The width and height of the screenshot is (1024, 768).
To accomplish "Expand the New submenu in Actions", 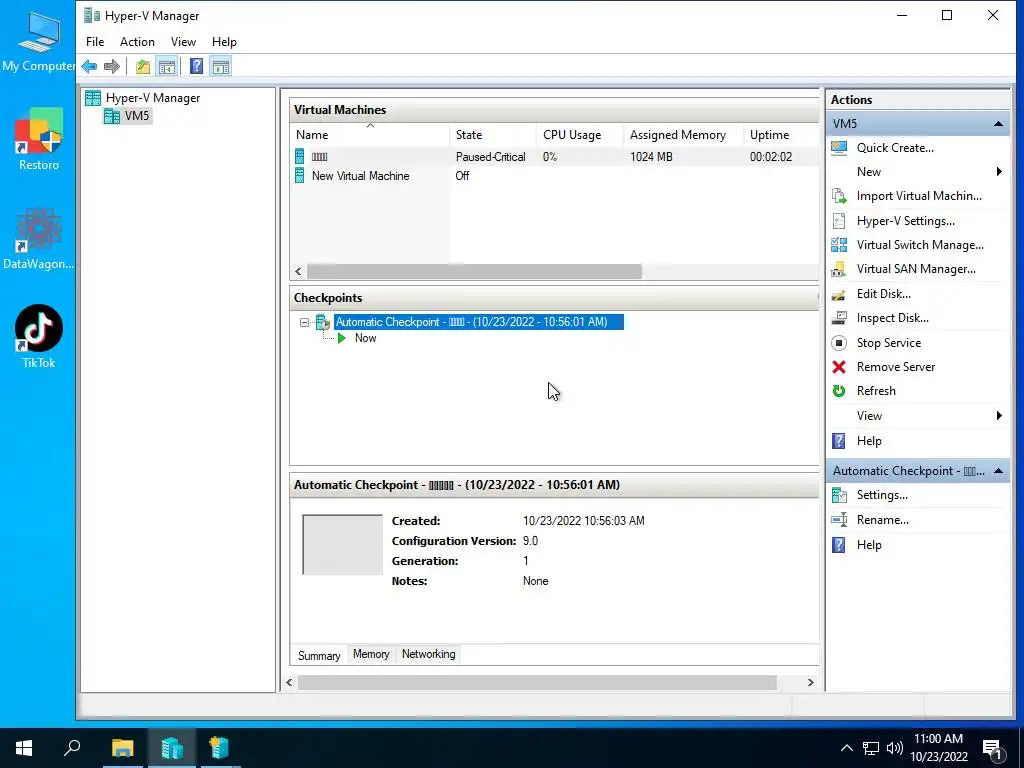I will (x=999, y=172).
